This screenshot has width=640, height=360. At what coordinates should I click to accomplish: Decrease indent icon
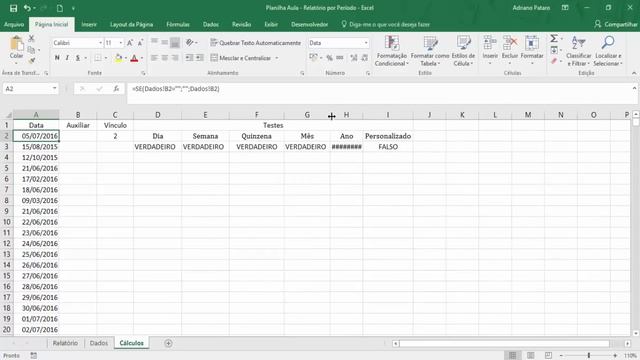(x=189, y=58)
